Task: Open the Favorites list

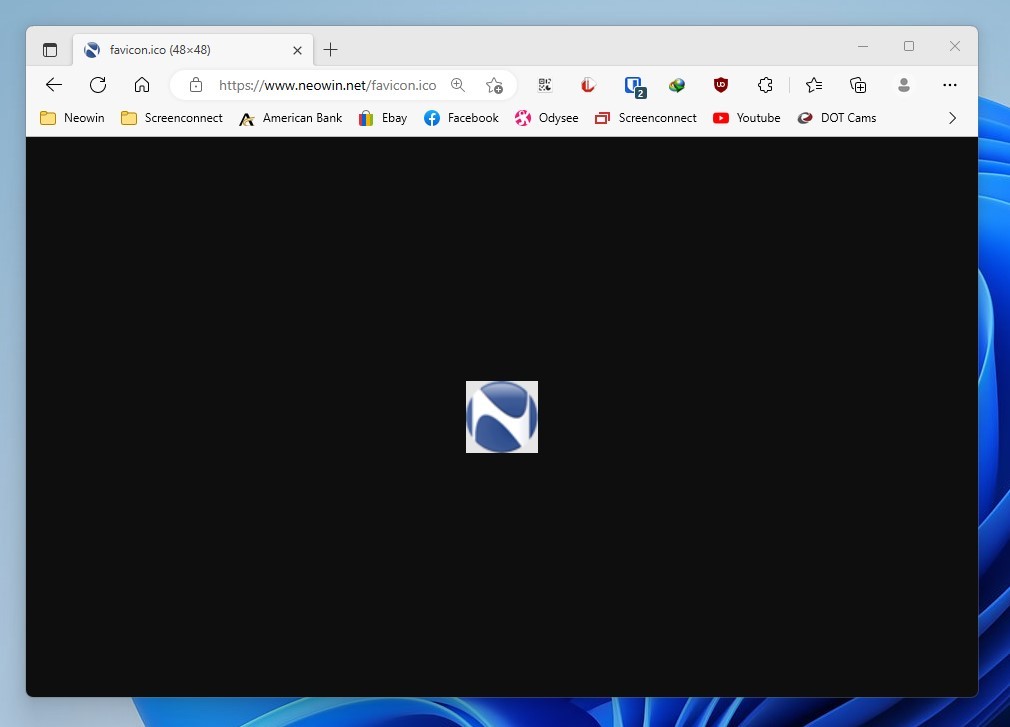Action: tap(814, 85)
